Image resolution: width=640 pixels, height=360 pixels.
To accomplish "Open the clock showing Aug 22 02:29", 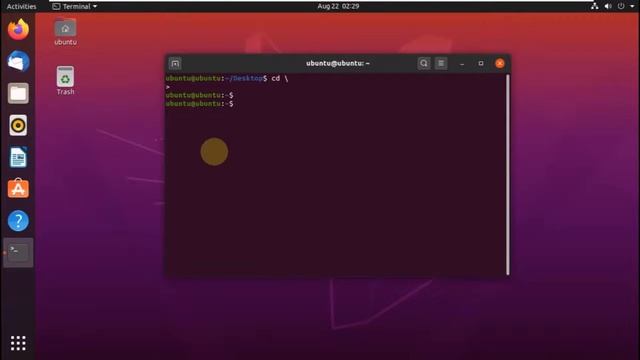I will click(x=338, y=6).
